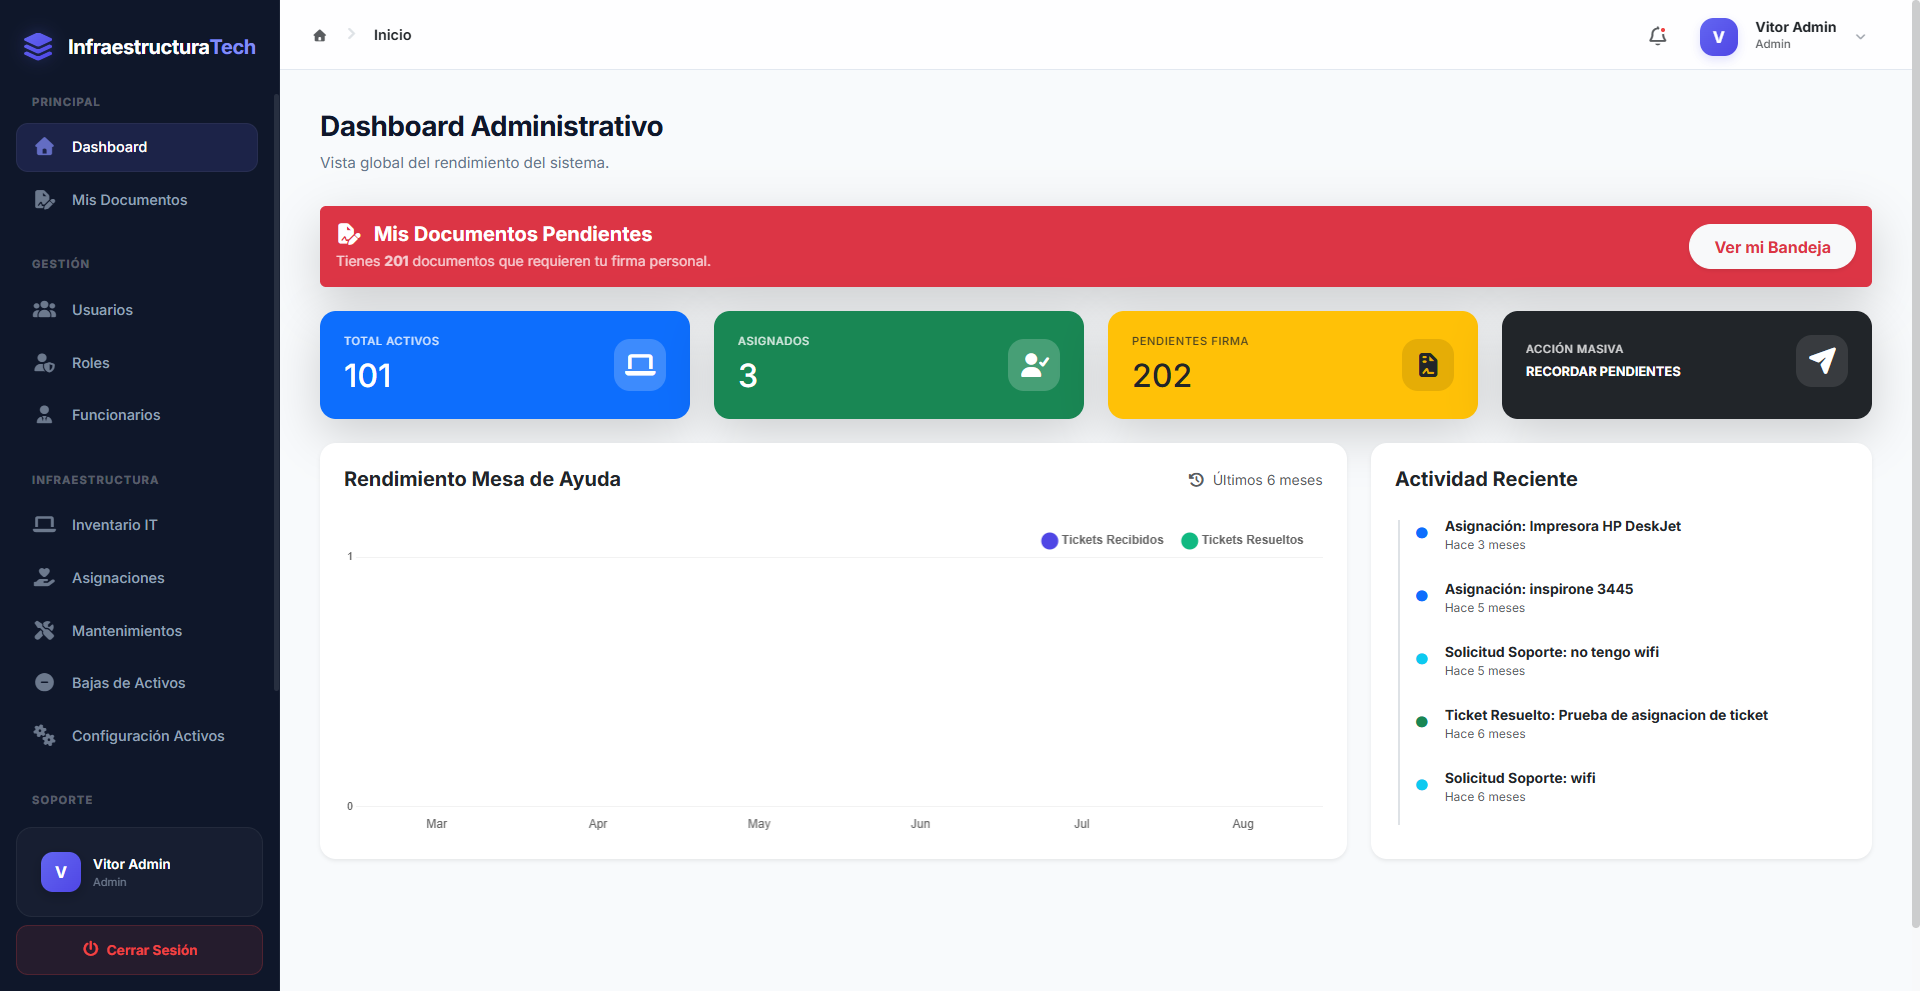Go to Usuarios in the sidebar
Screen dimensions: 1920x991
click(137, 310)
